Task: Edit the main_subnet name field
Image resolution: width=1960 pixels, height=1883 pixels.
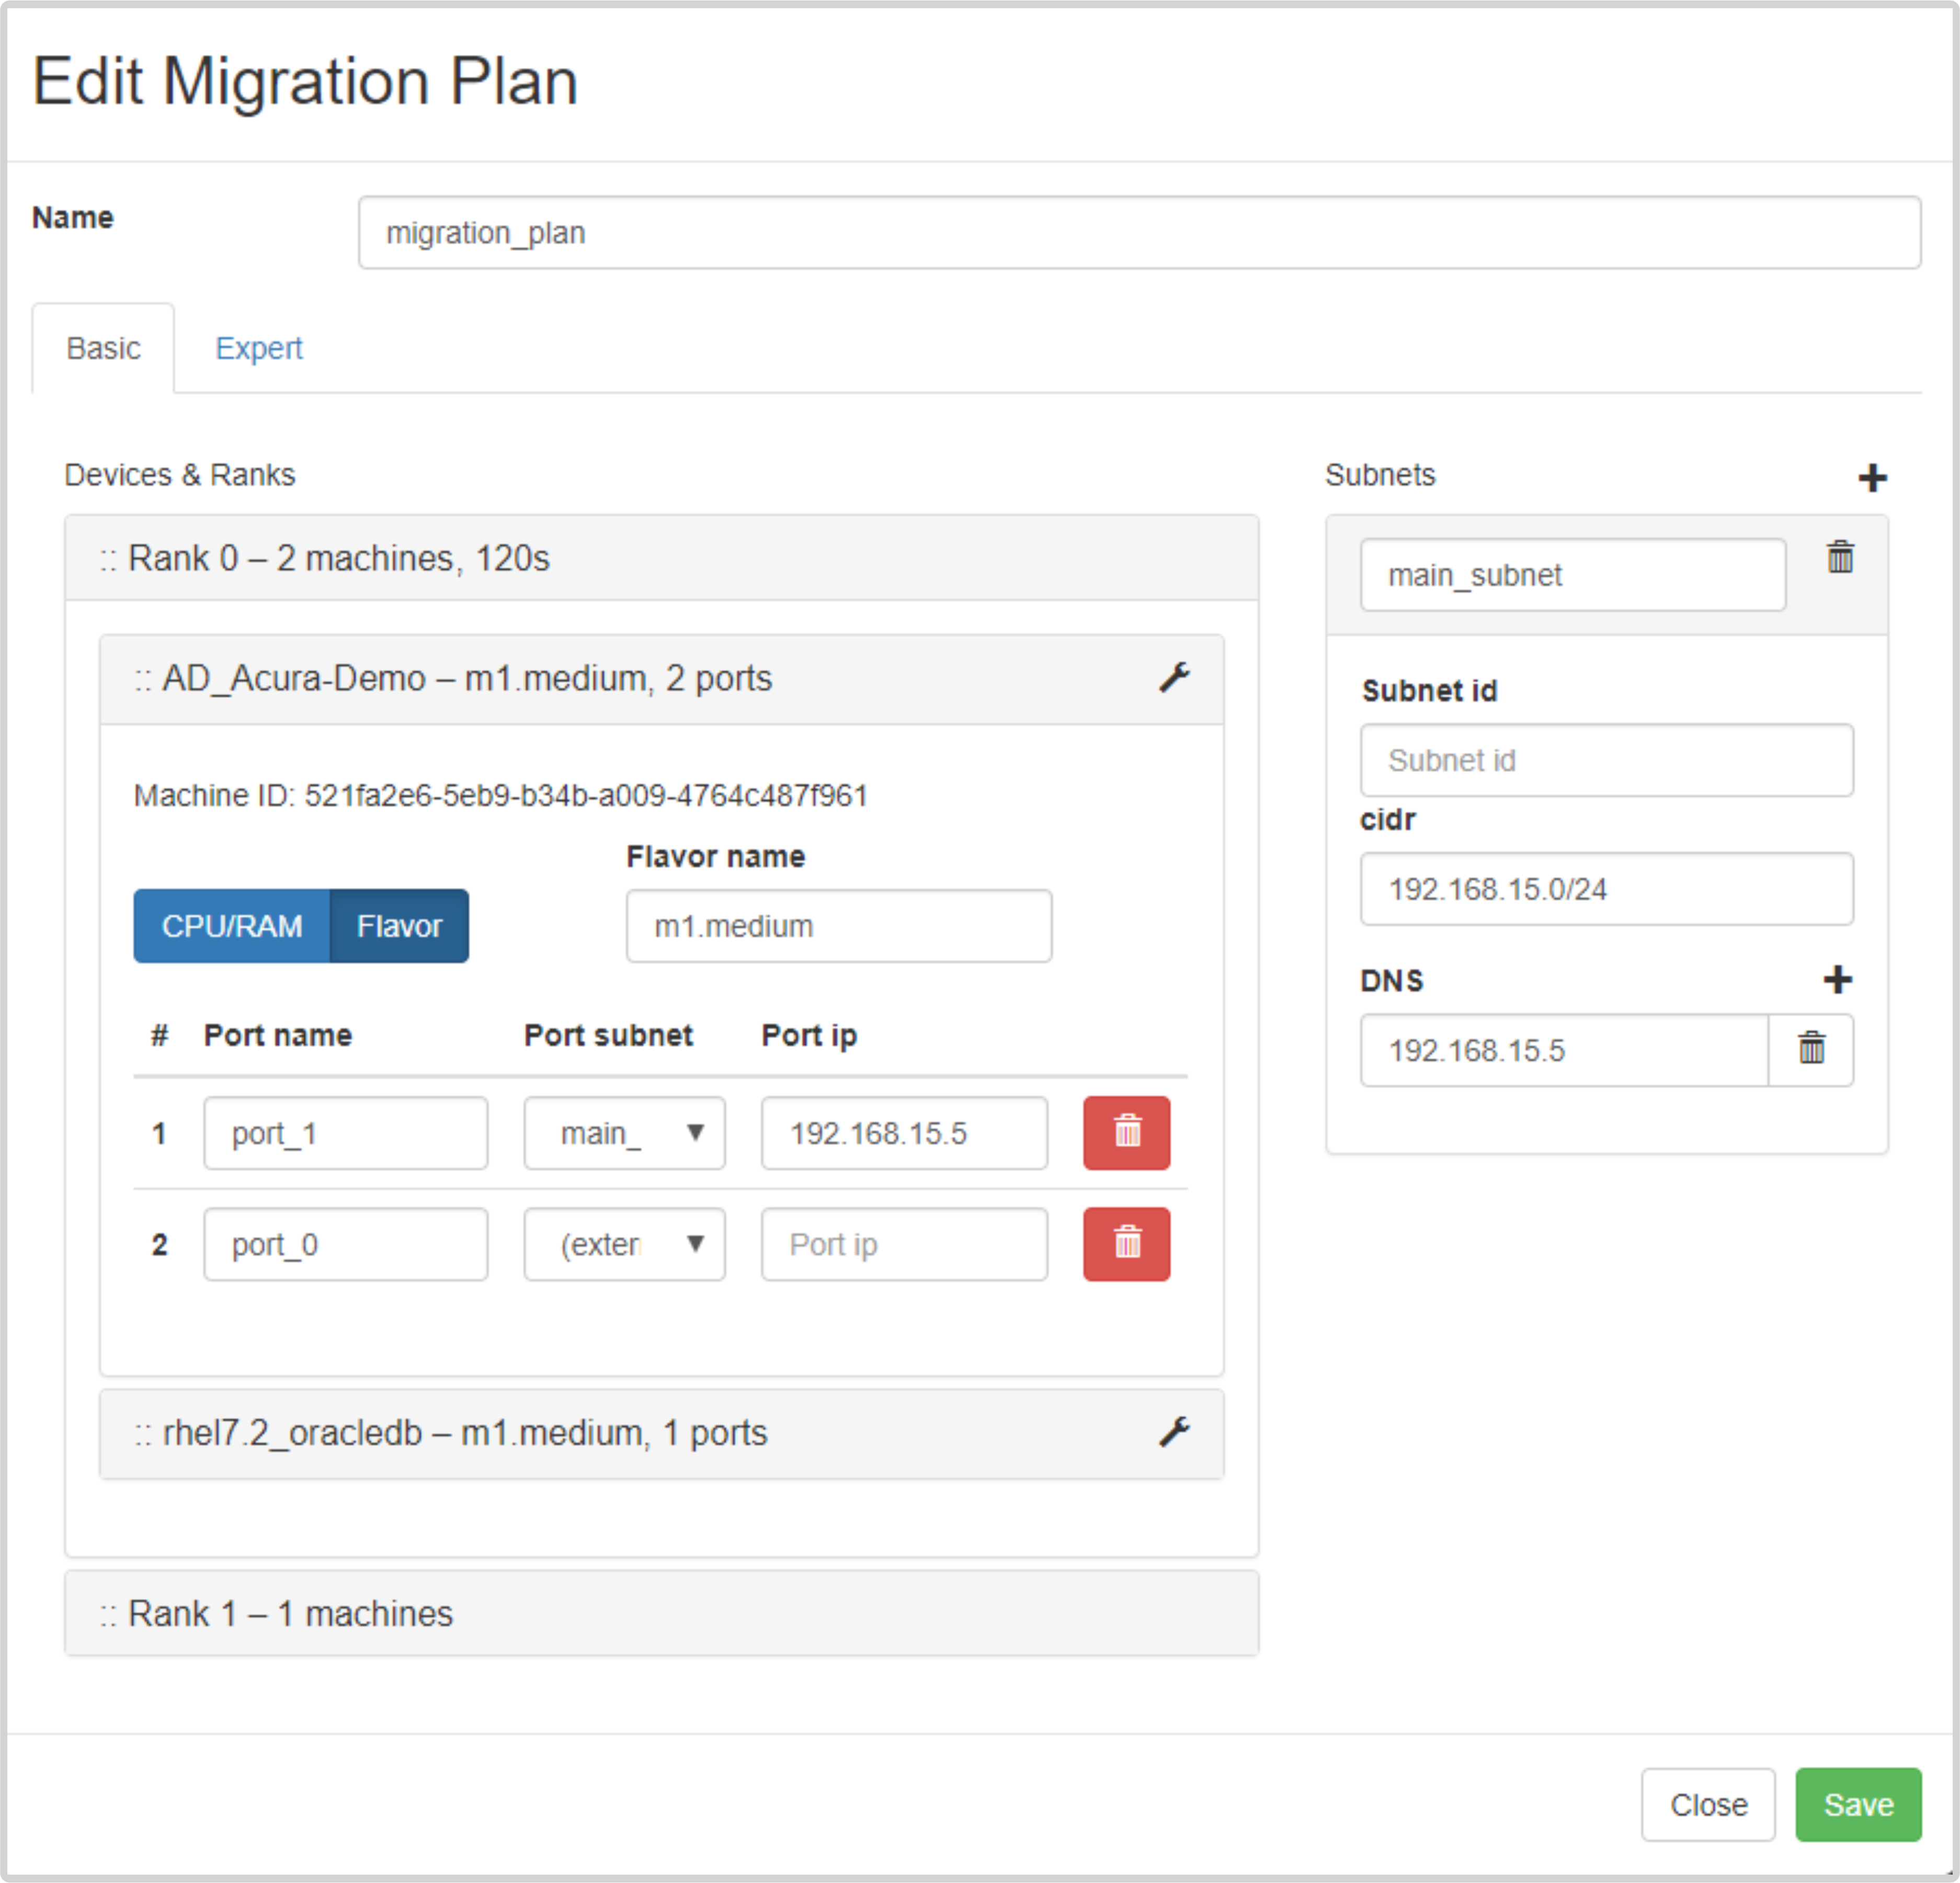Action: pos(1572,574)
